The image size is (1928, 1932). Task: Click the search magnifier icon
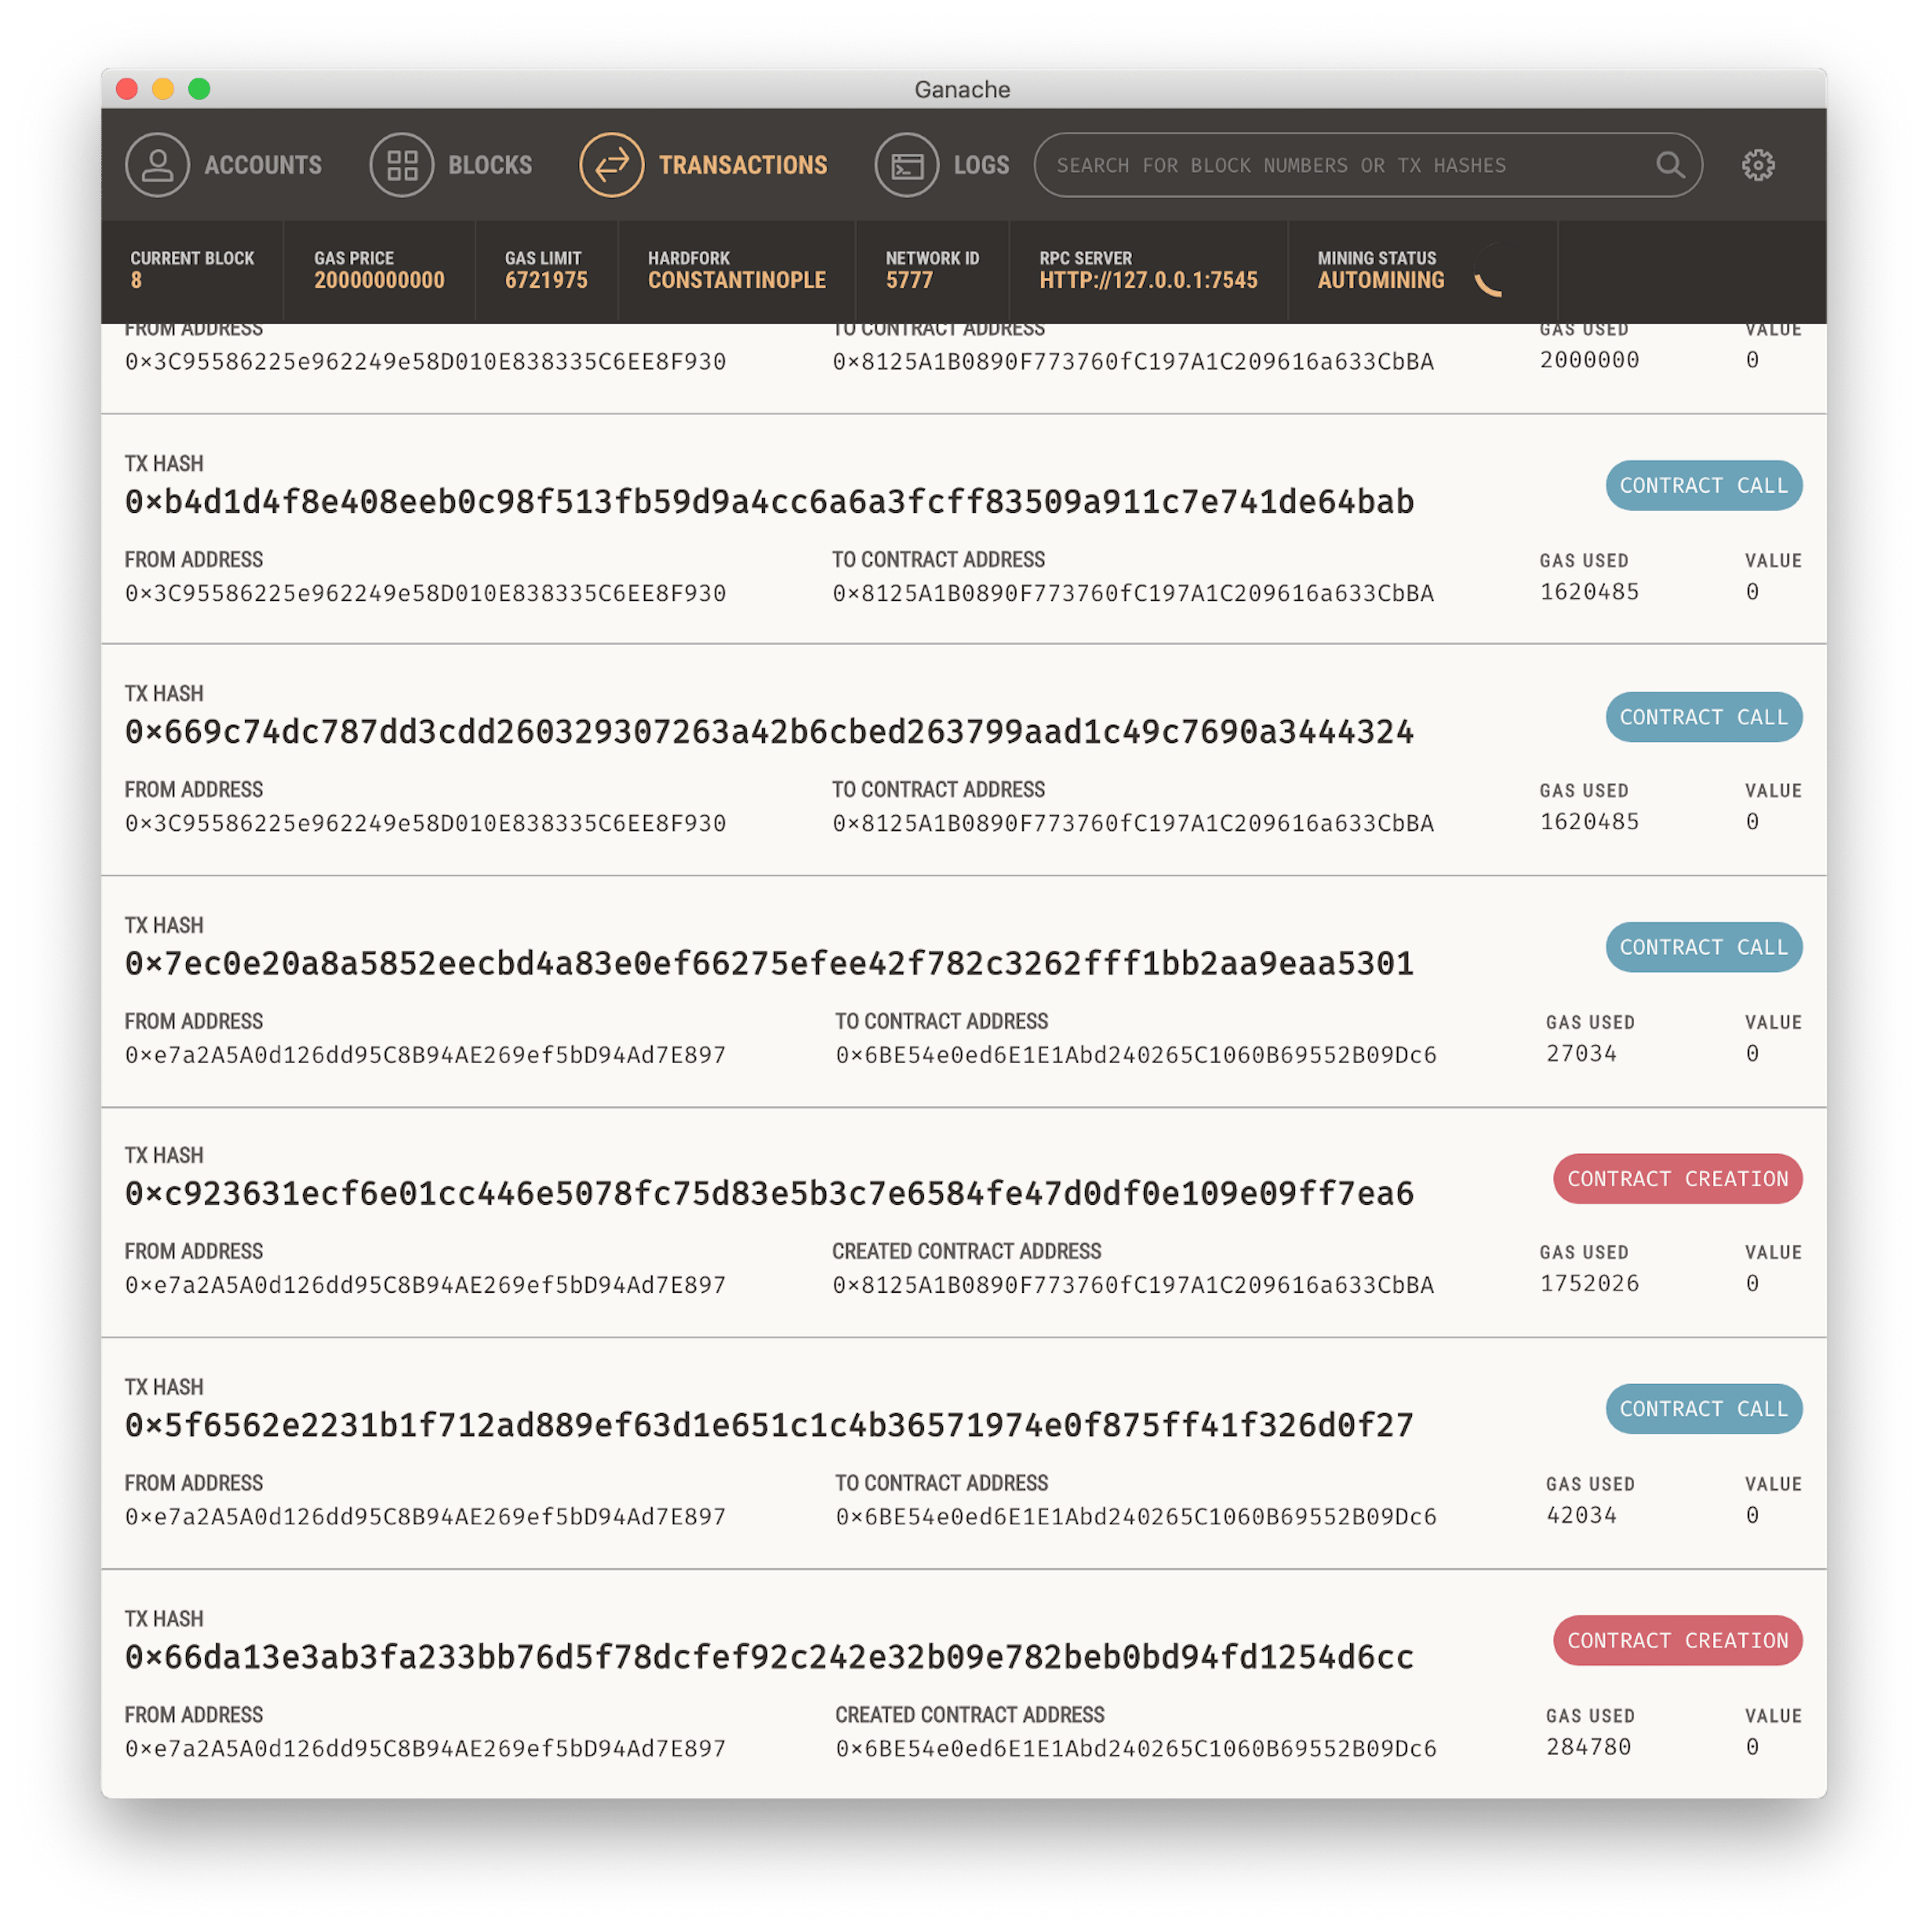(x=1670, y=165)
